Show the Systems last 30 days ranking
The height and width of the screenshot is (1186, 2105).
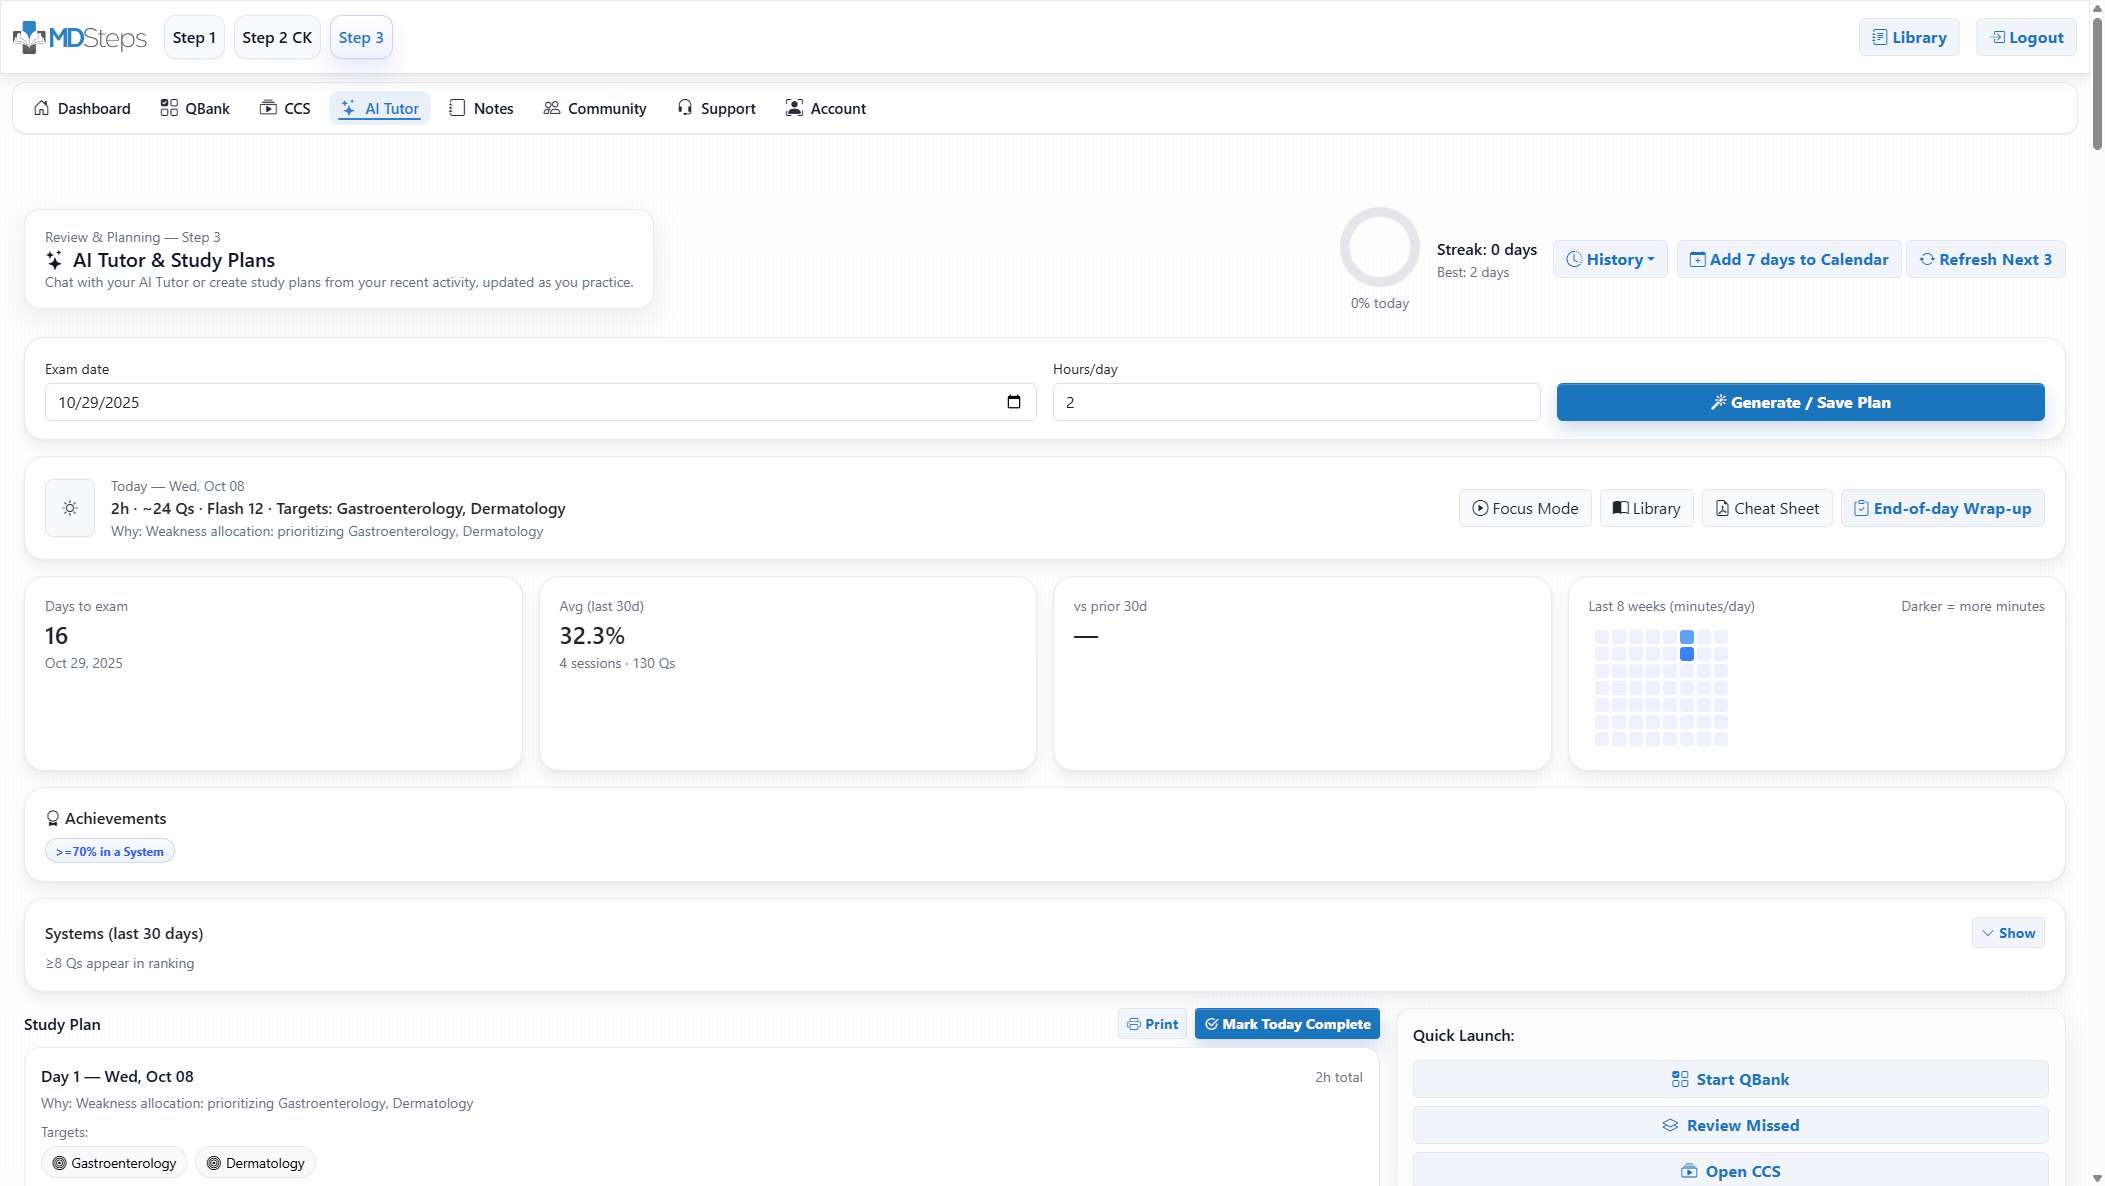[x=2007, y=932]
